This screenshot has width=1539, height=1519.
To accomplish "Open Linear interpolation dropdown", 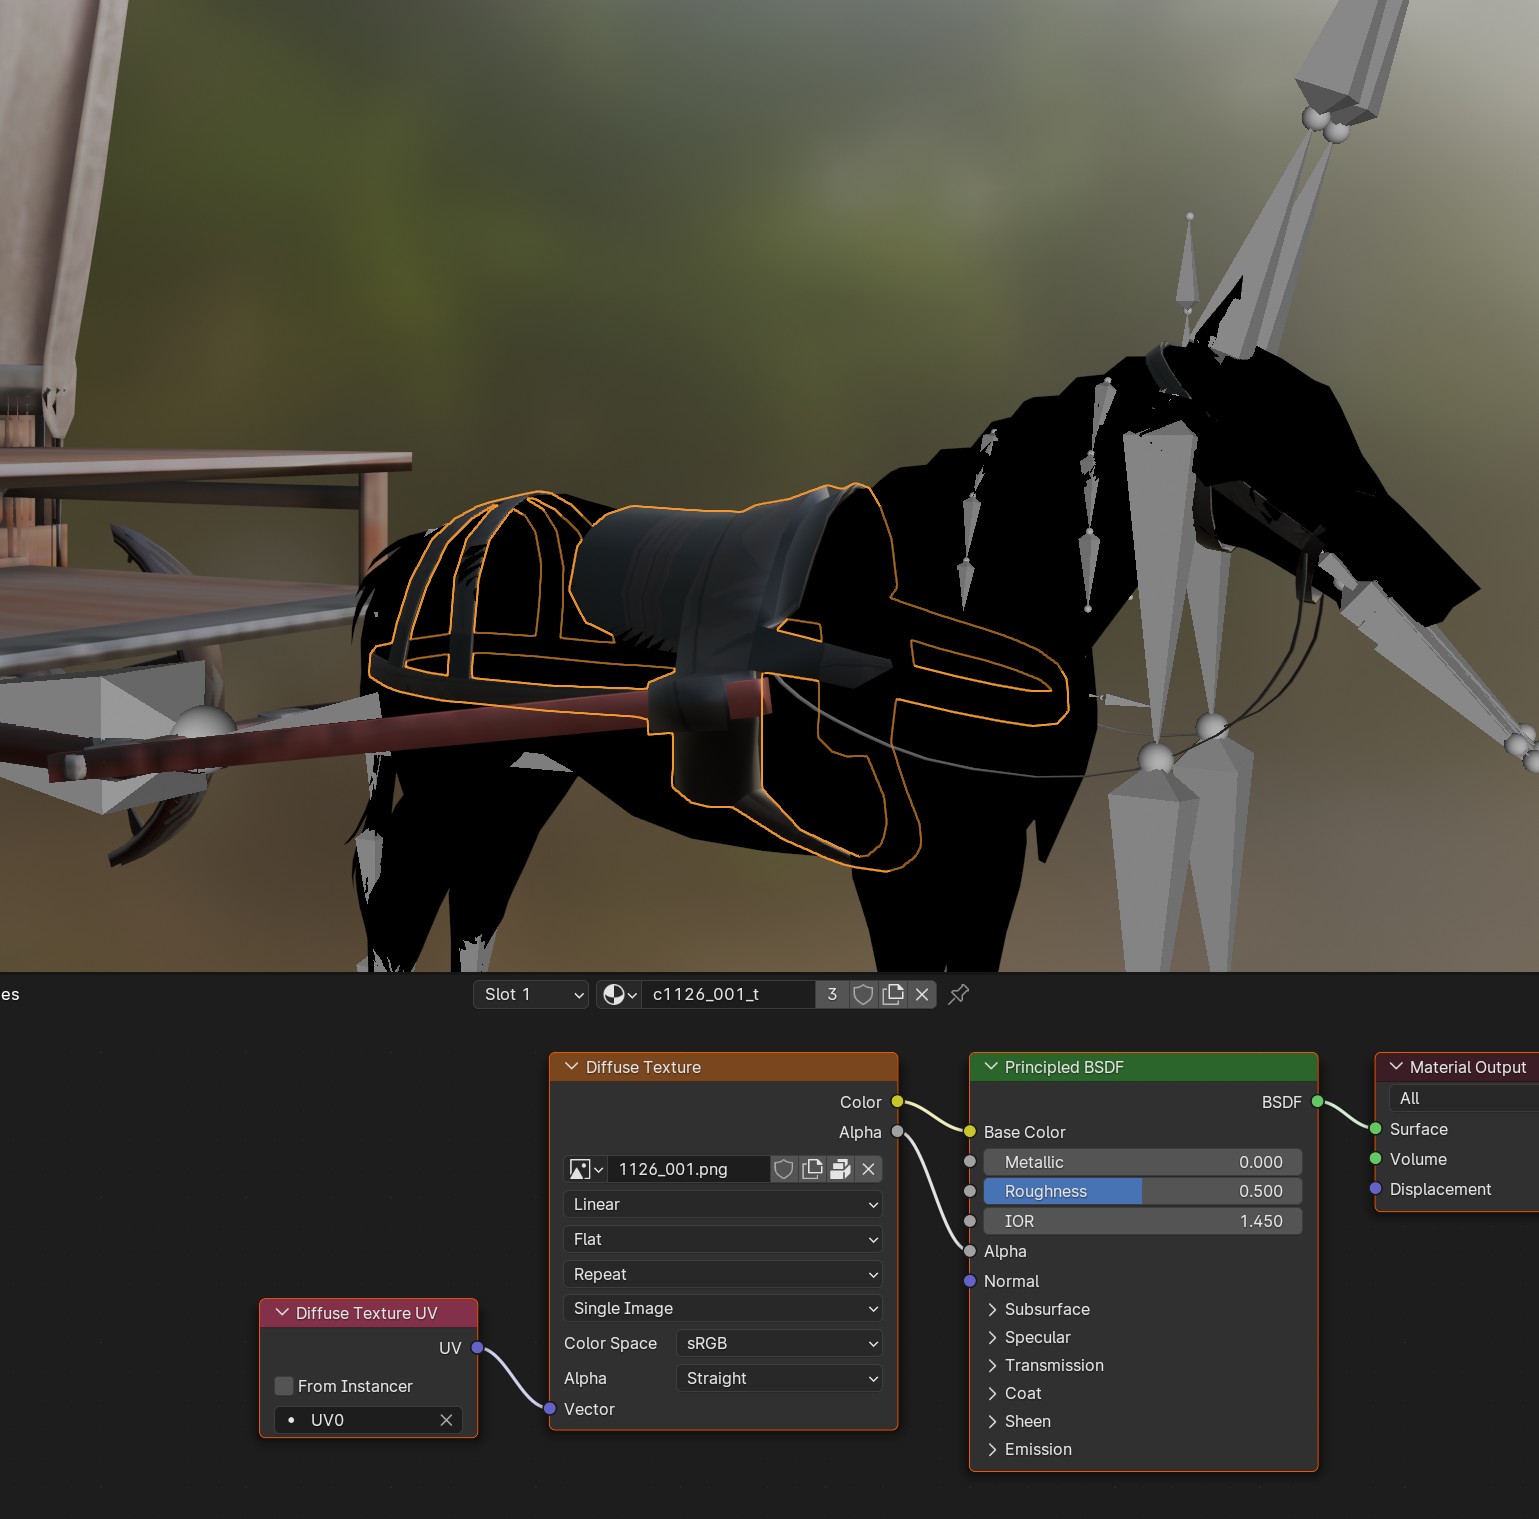I will 723,1204.
